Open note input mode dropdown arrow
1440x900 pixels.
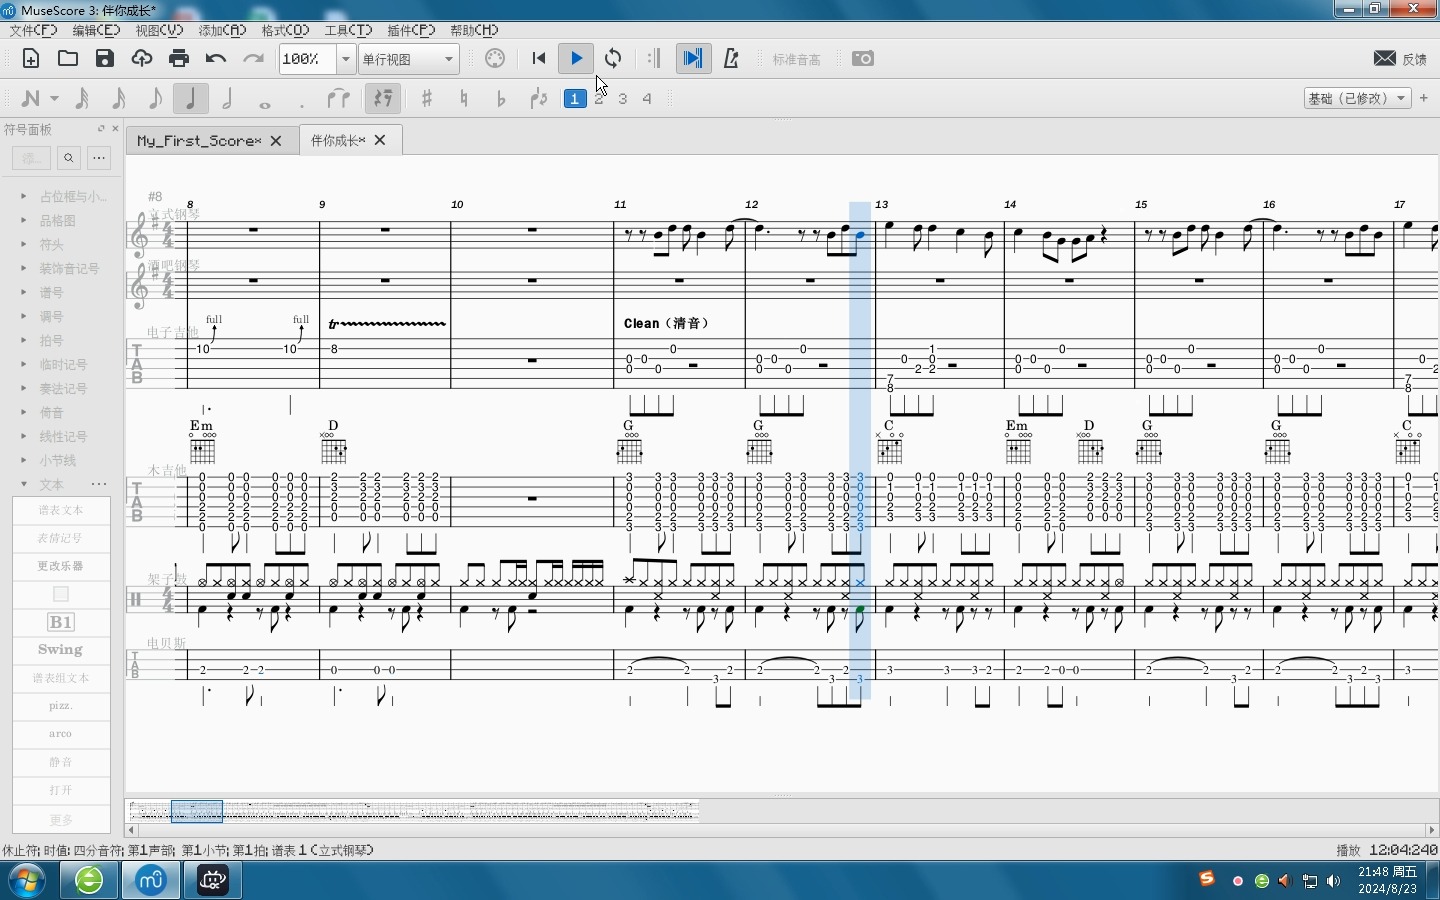tap(54, 98)
